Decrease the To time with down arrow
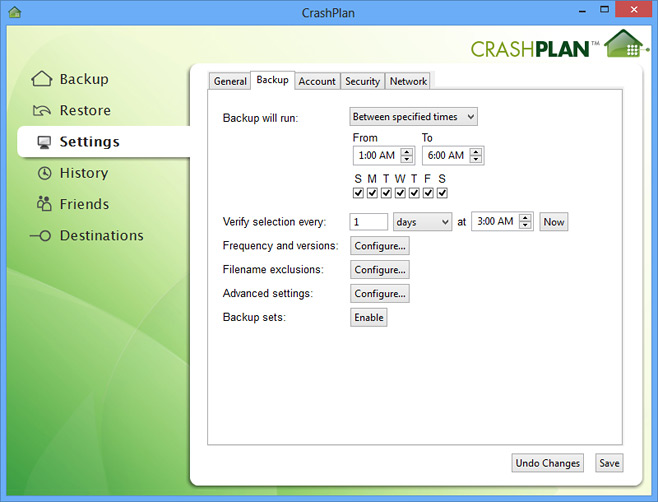This screenshot has height=502, width=658. pyautogui.click(x=476, y=159)
